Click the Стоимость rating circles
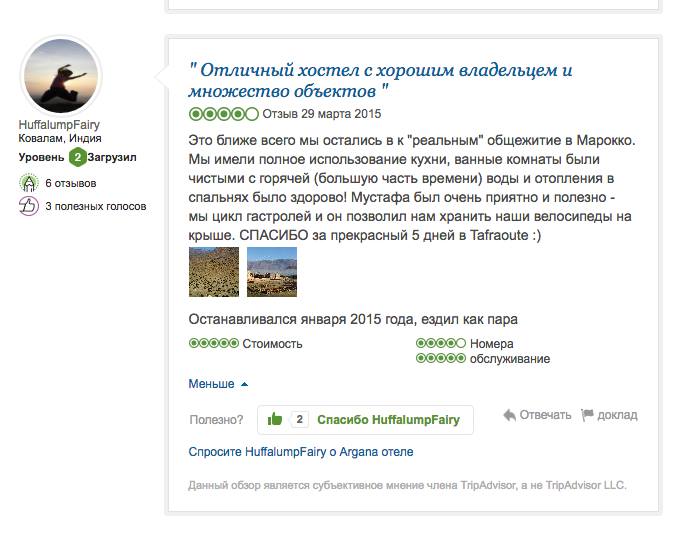Image resolution: width=679 pixels, height=536 pixels. pos(214,344)
